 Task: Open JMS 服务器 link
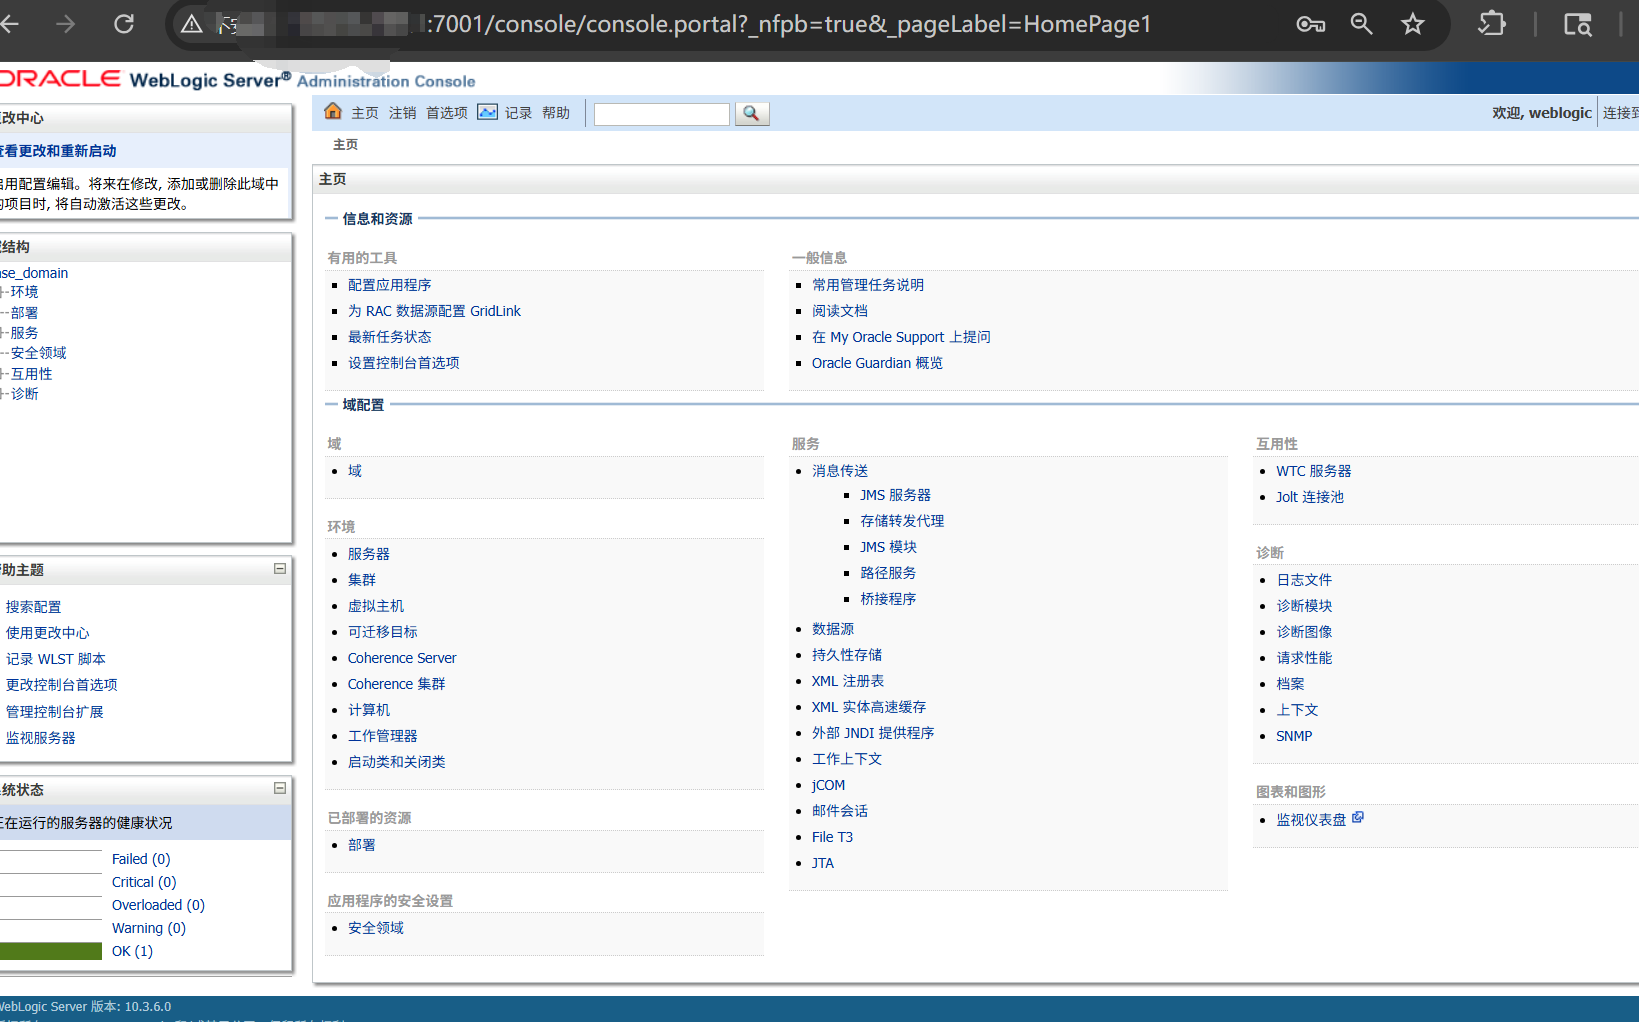[895, 495]
